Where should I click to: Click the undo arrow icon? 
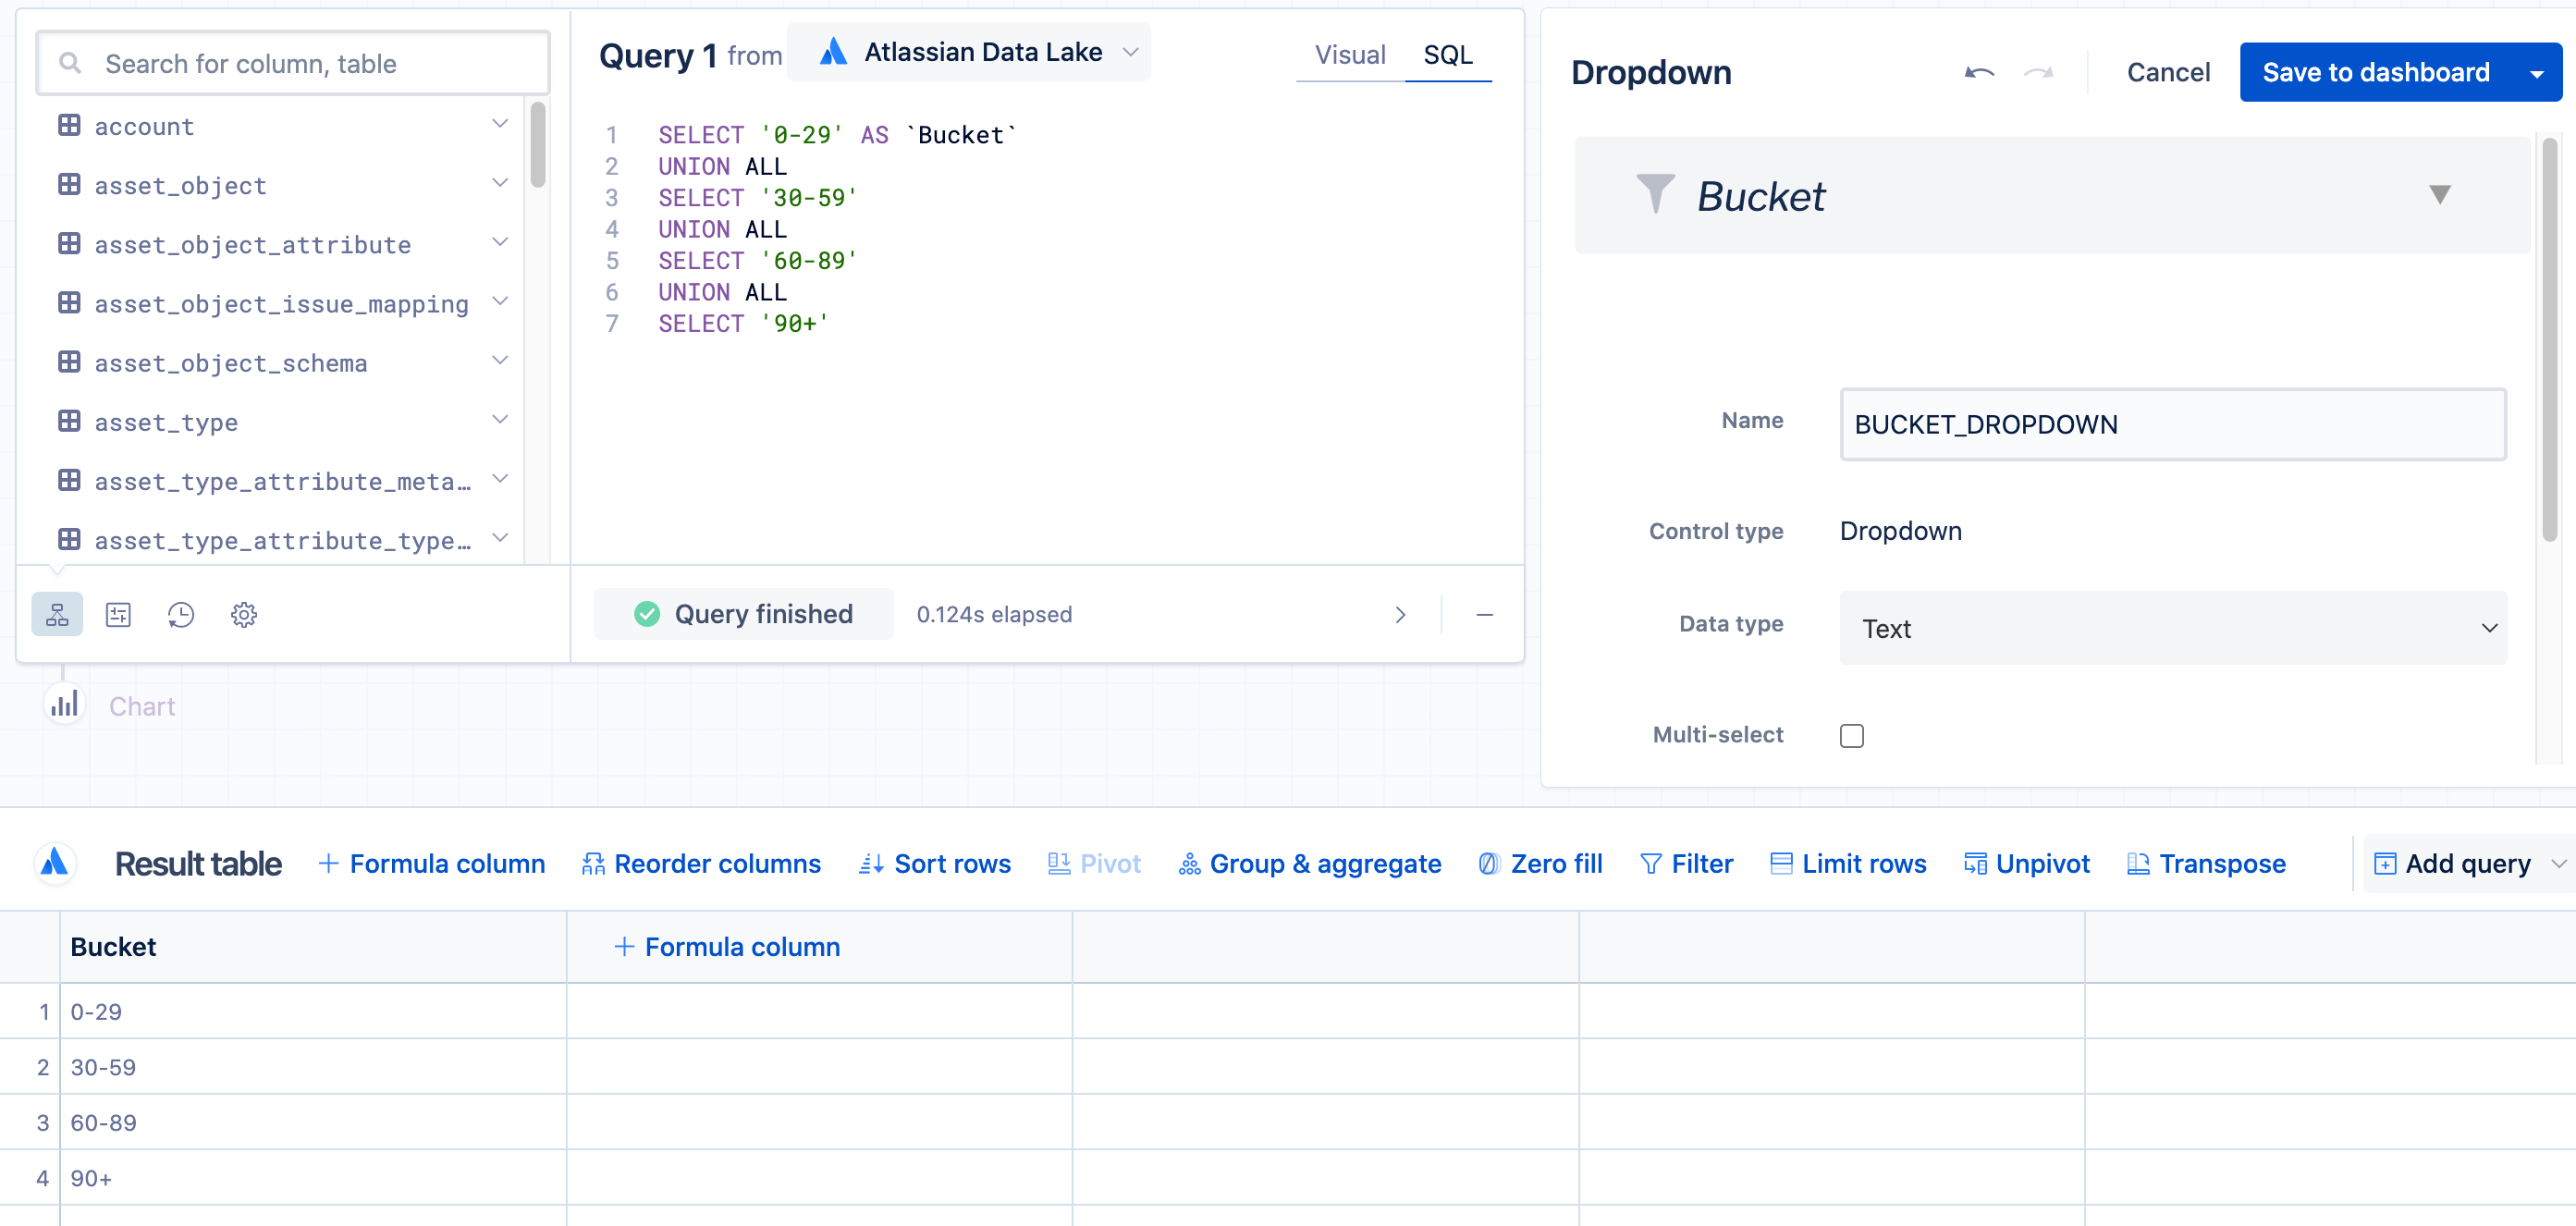1979,72
